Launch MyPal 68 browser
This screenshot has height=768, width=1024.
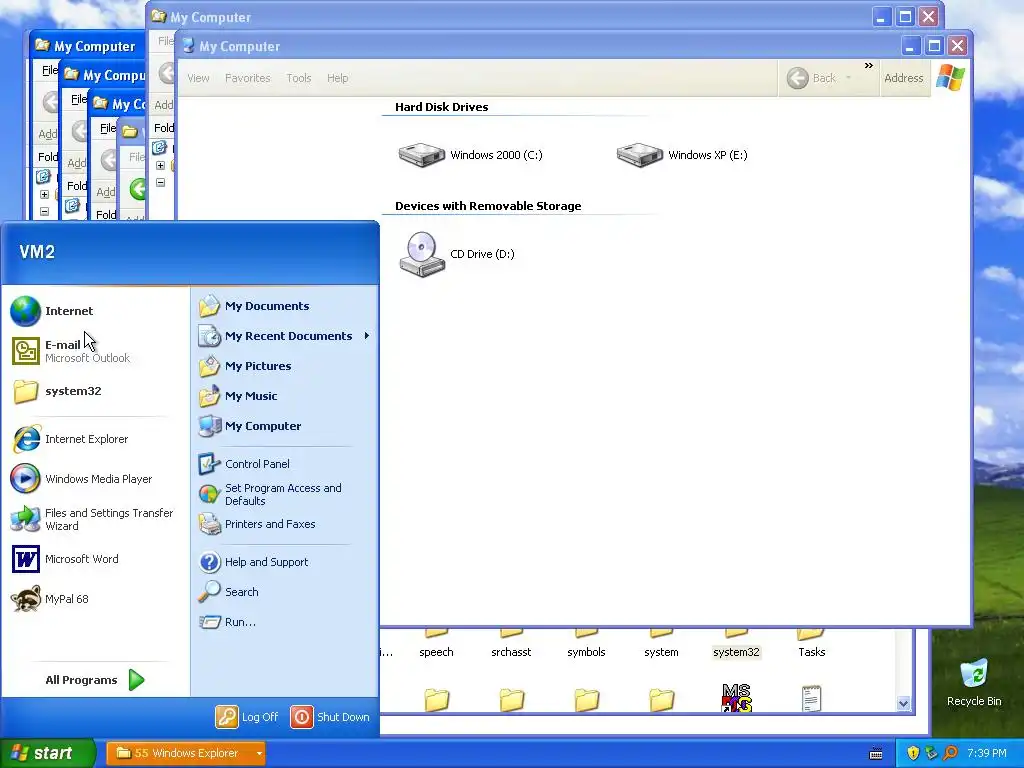50,599
